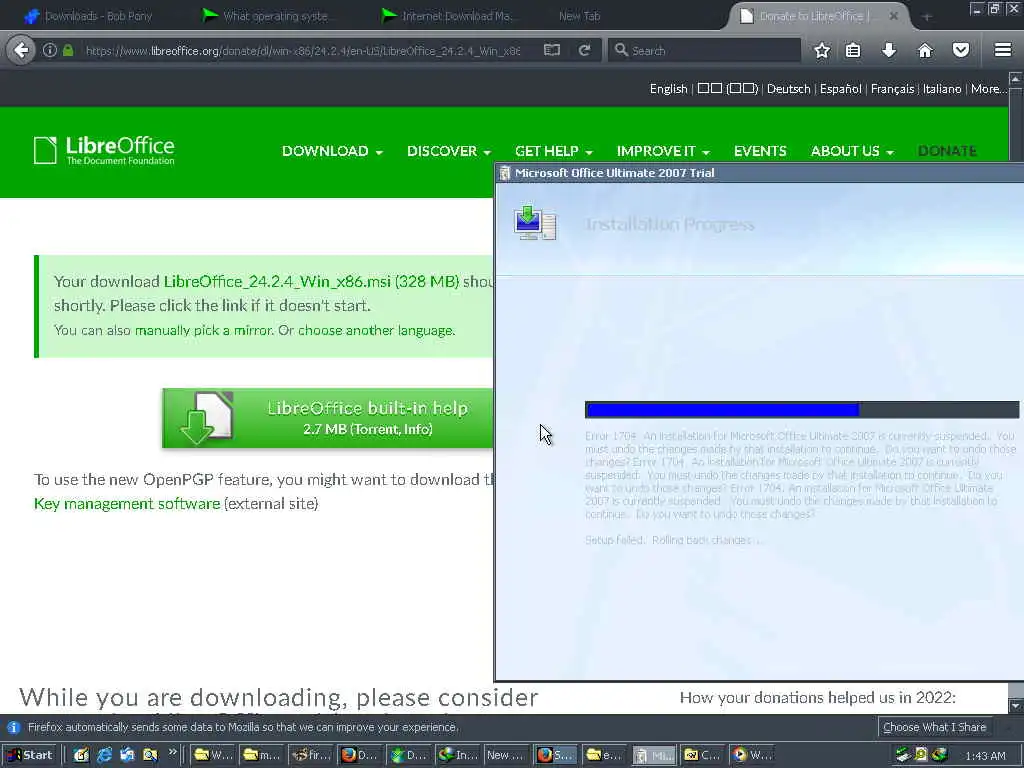Click the built-in help download arrow icon
Screen dimensions: 1024x768
click(x=204, y=418)
